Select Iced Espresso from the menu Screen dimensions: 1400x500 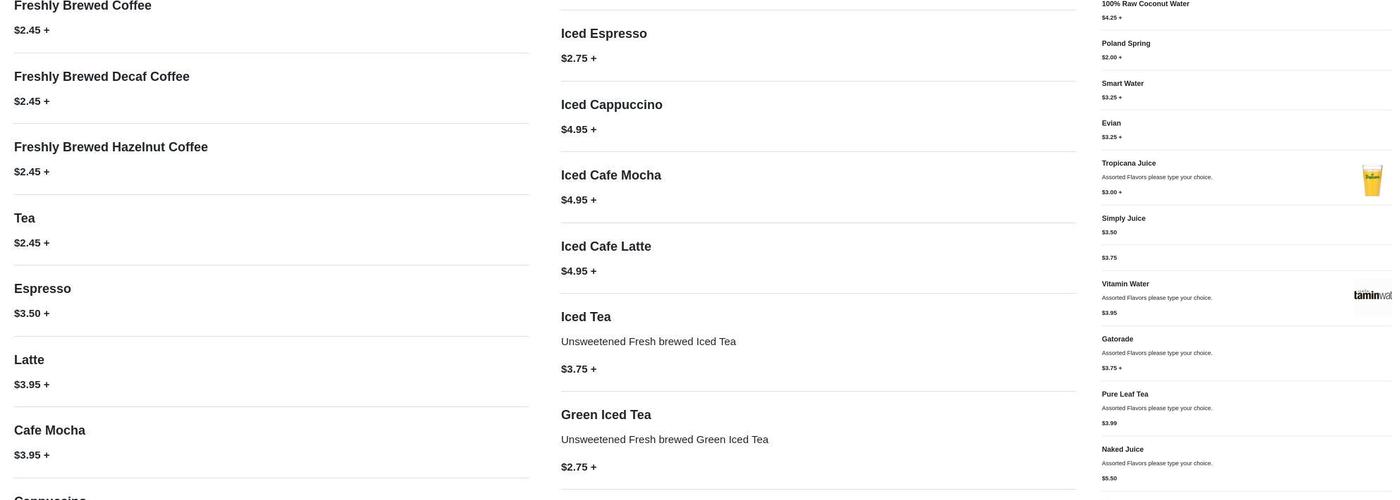(604, 34)
